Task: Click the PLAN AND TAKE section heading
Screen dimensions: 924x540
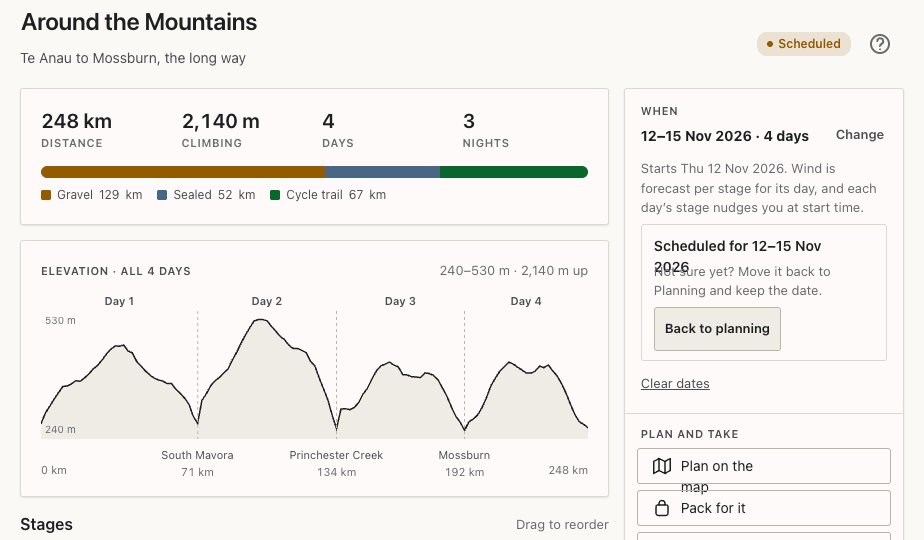Action: point(689,434)
